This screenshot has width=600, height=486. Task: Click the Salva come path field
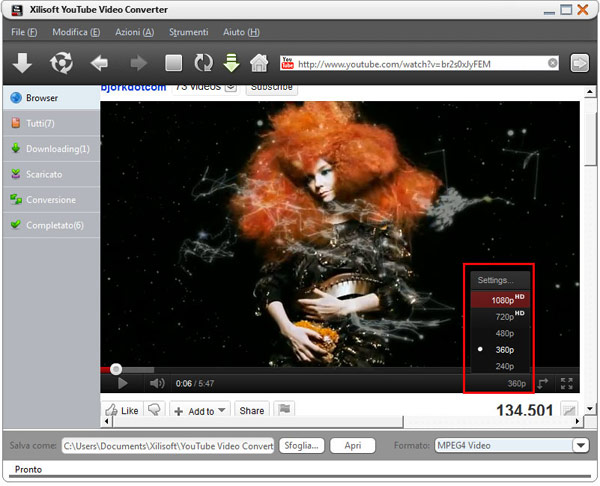(x=168, y=446)
